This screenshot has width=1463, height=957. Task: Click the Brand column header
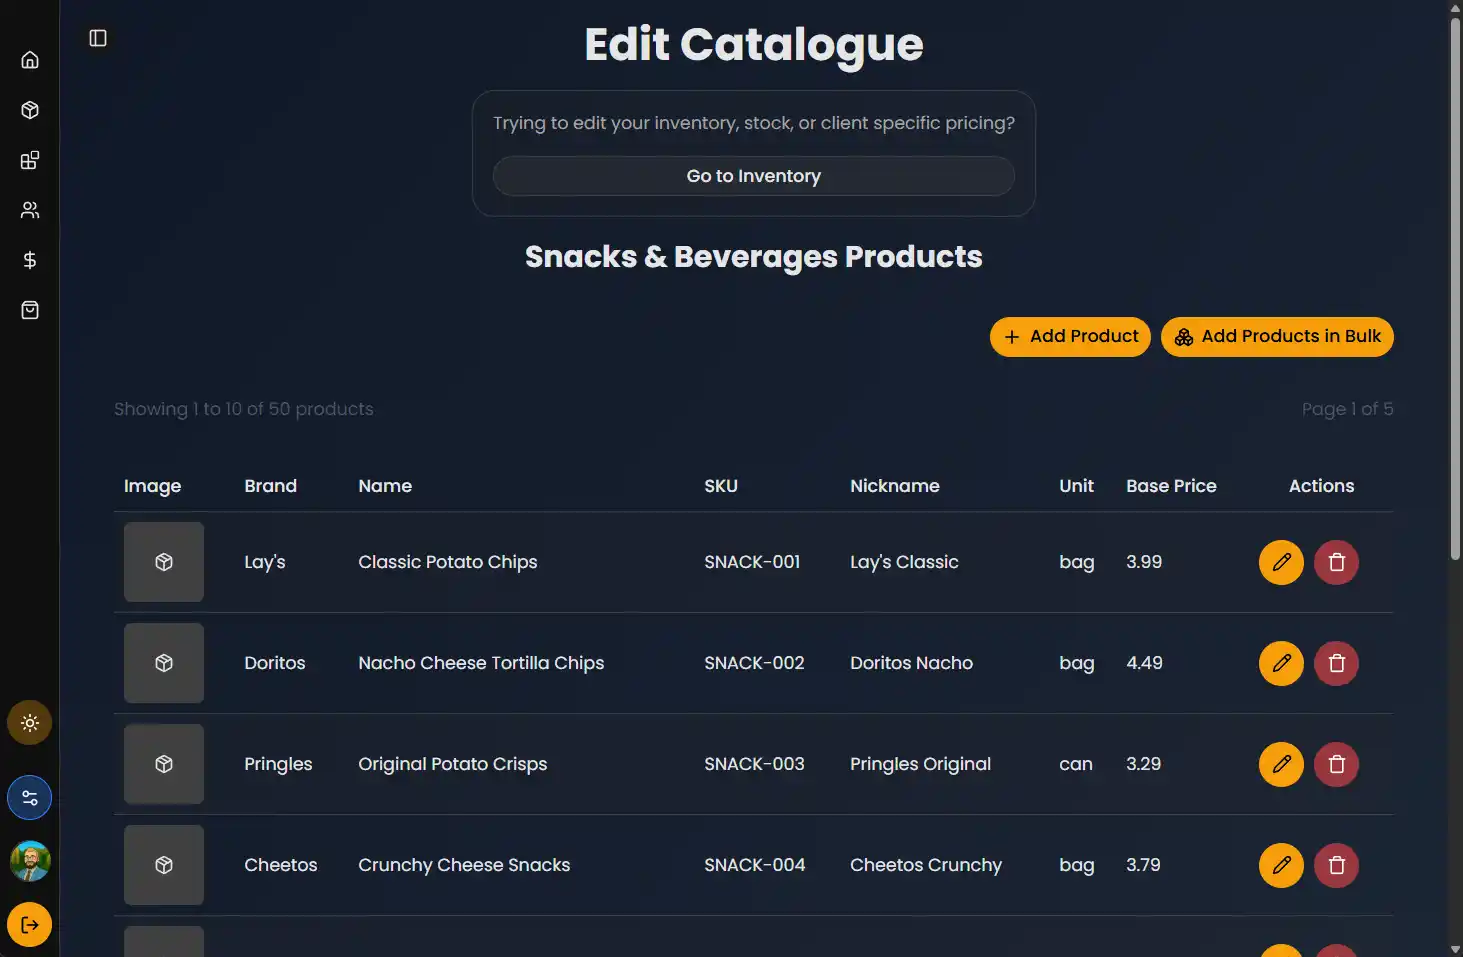tap(271, 486)
